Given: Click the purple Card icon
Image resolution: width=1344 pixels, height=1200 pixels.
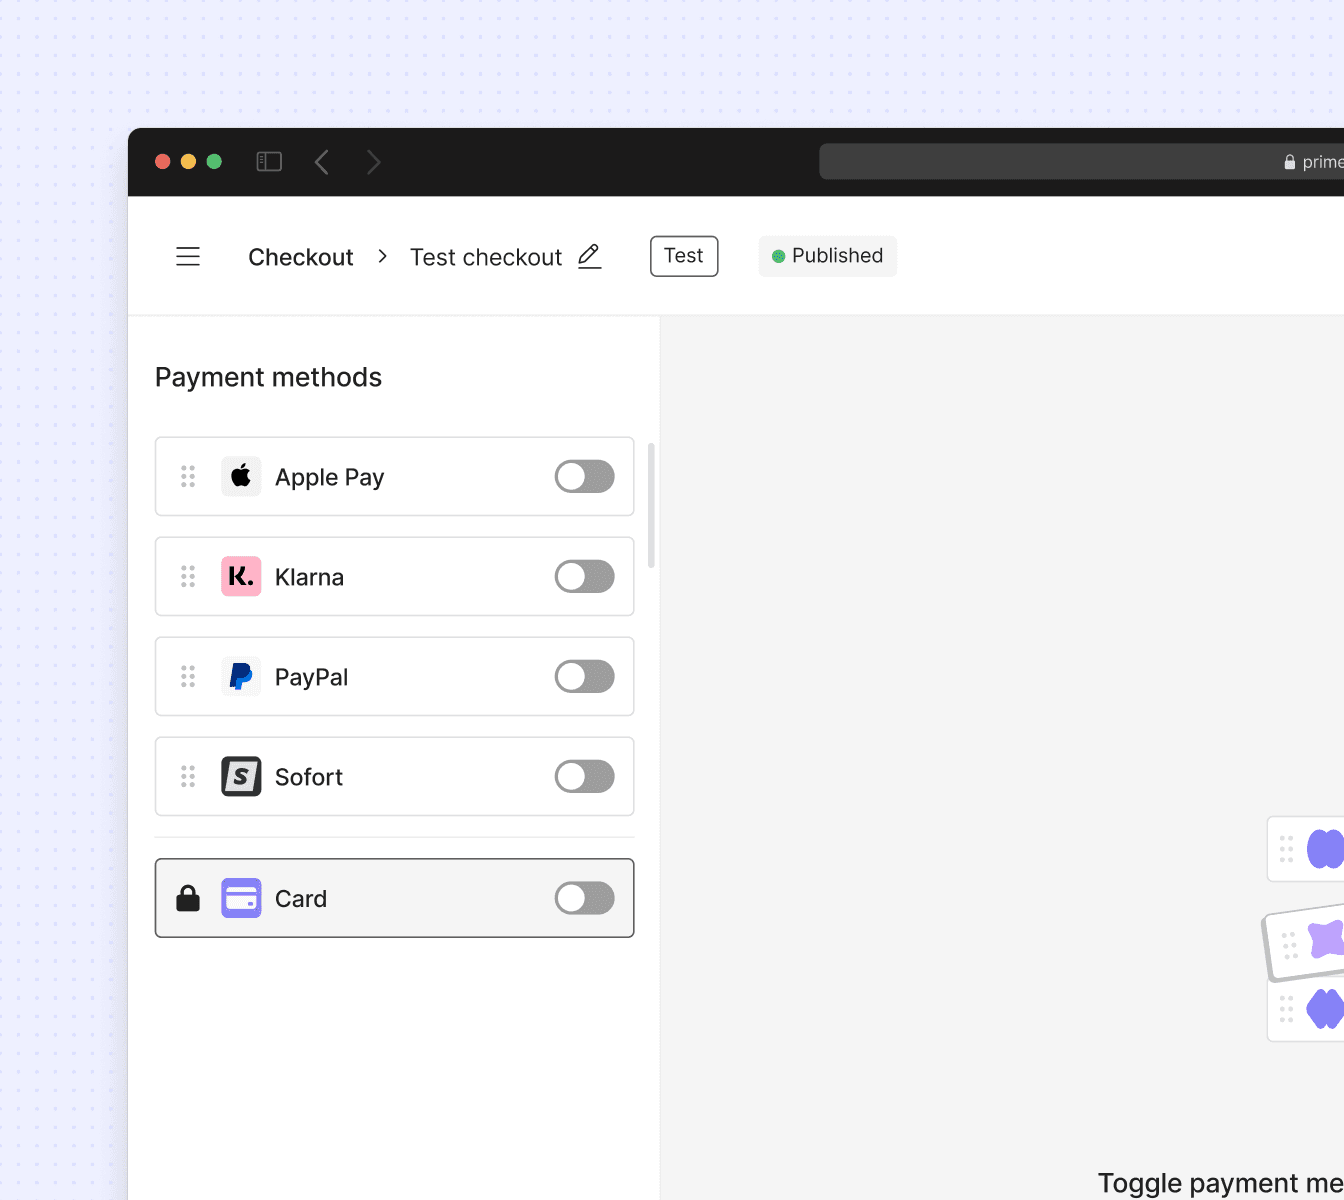Looking at the screenshot, I should pyautogui.click(x=241, y=898).
